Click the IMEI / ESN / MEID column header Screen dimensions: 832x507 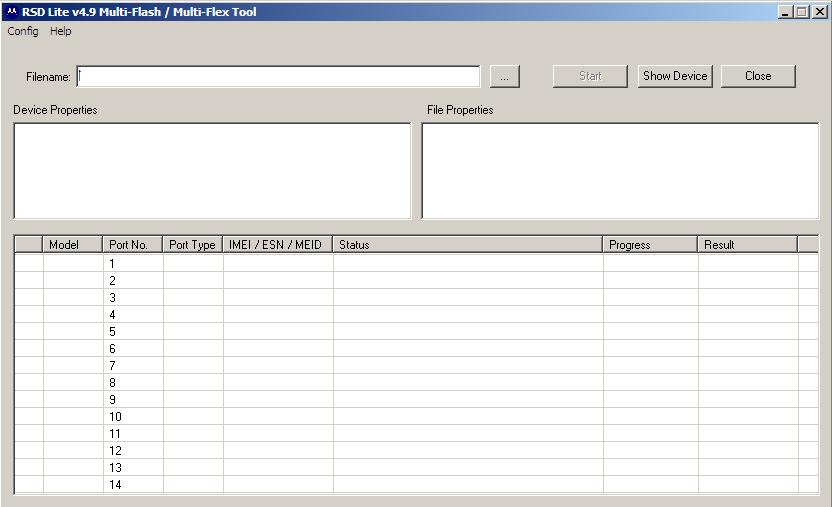click(x=278, y=244)
